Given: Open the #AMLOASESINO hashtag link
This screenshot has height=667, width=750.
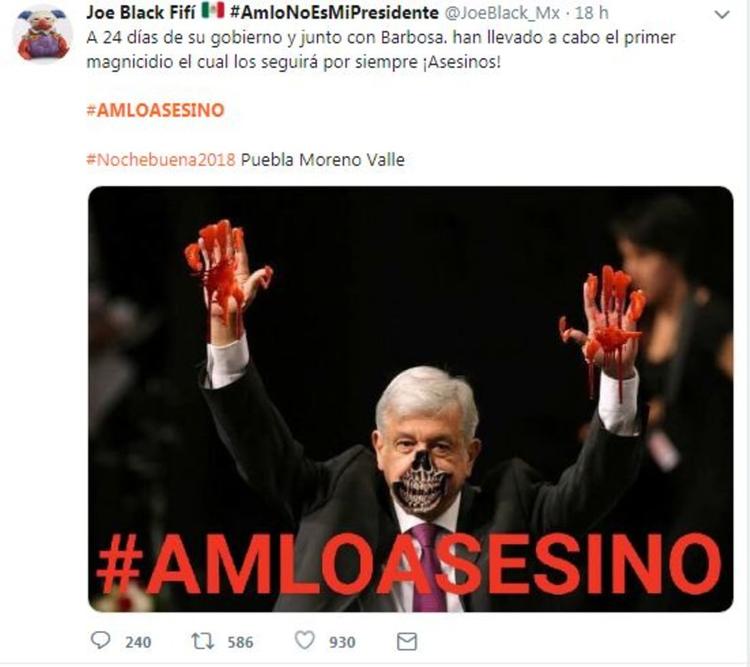Looking at the screenshot, I should [155, 110].
